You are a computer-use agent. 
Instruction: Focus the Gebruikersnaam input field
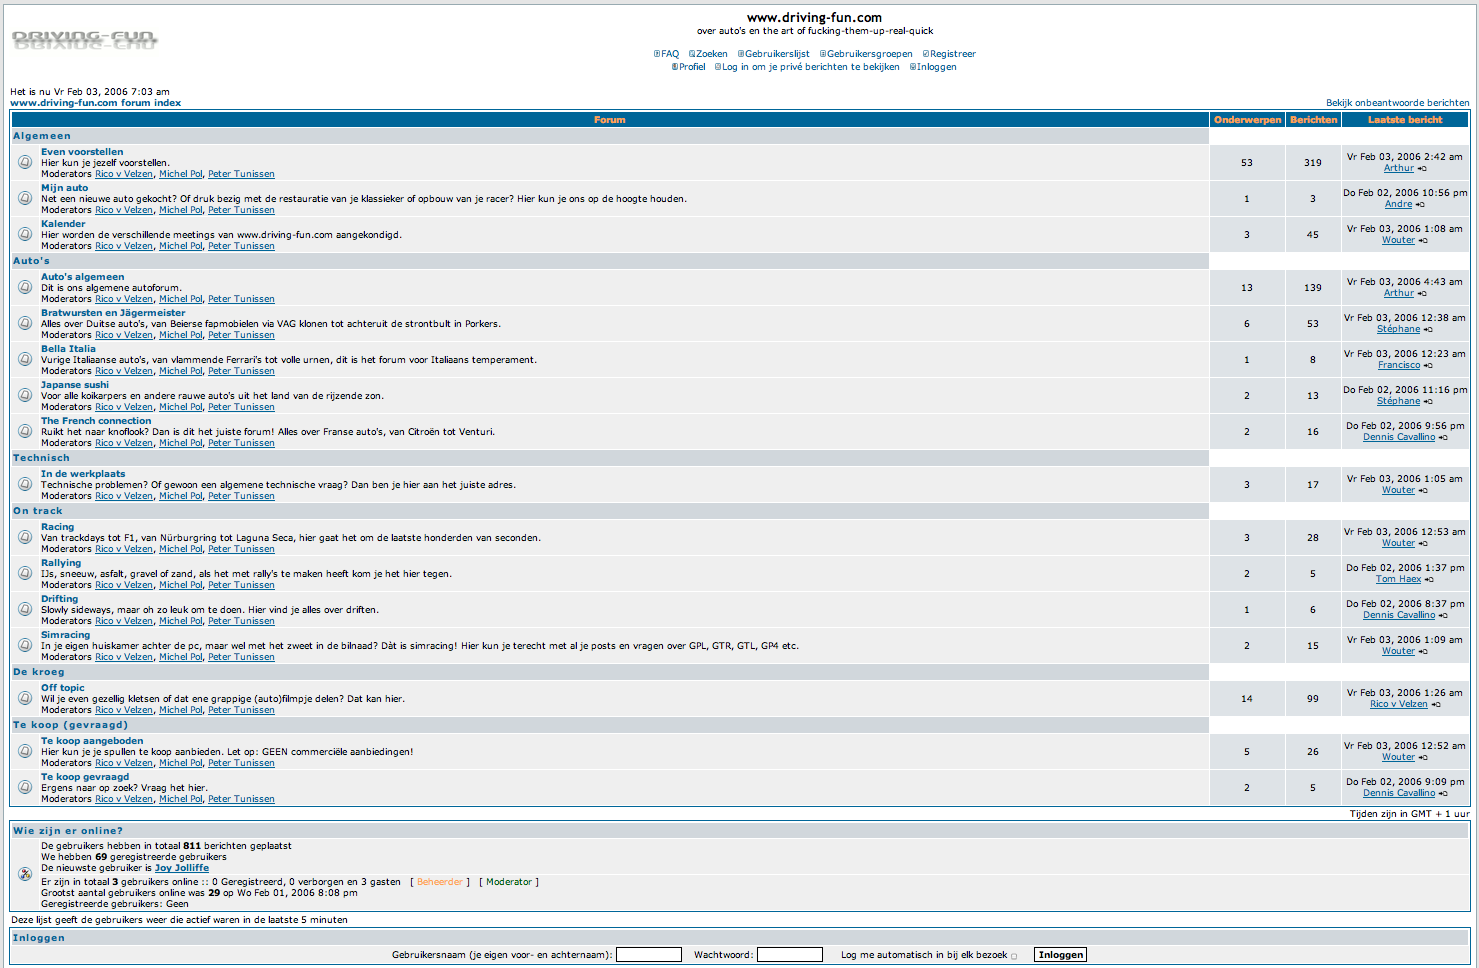[648, 955]
